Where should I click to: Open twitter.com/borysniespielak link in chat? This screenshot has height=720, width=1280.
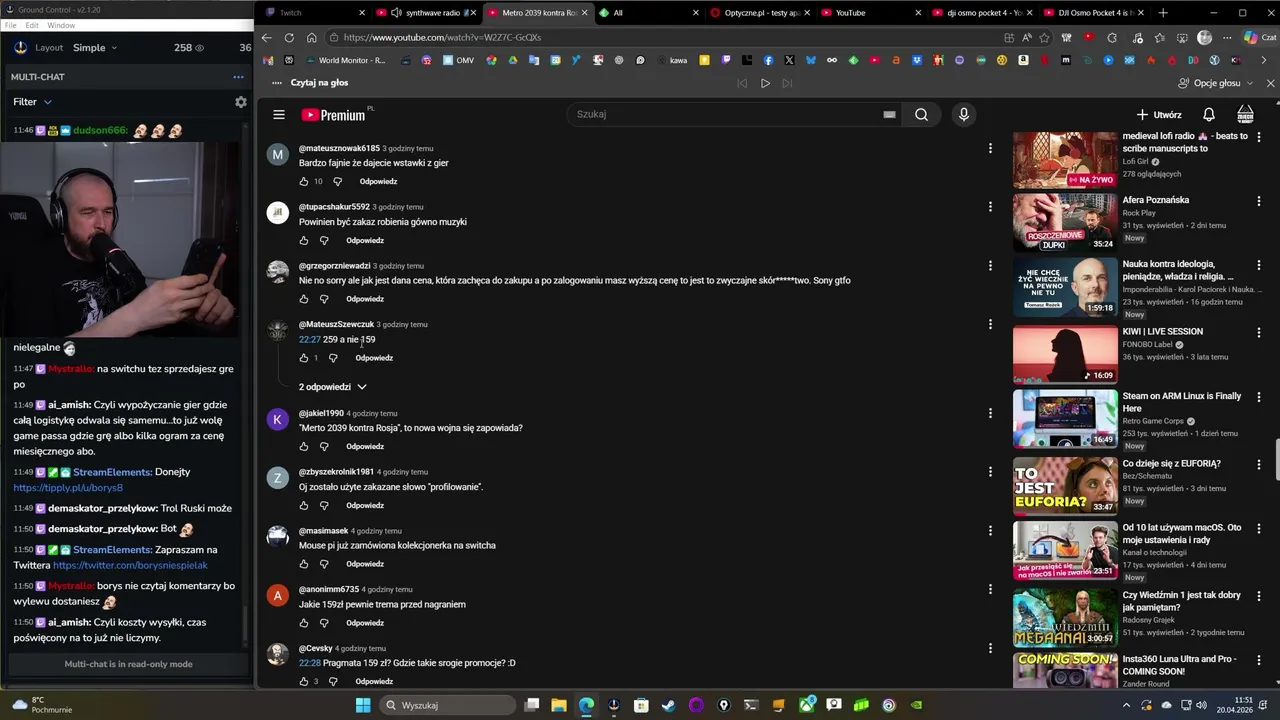pyautogui.click(x=130, y=565)
